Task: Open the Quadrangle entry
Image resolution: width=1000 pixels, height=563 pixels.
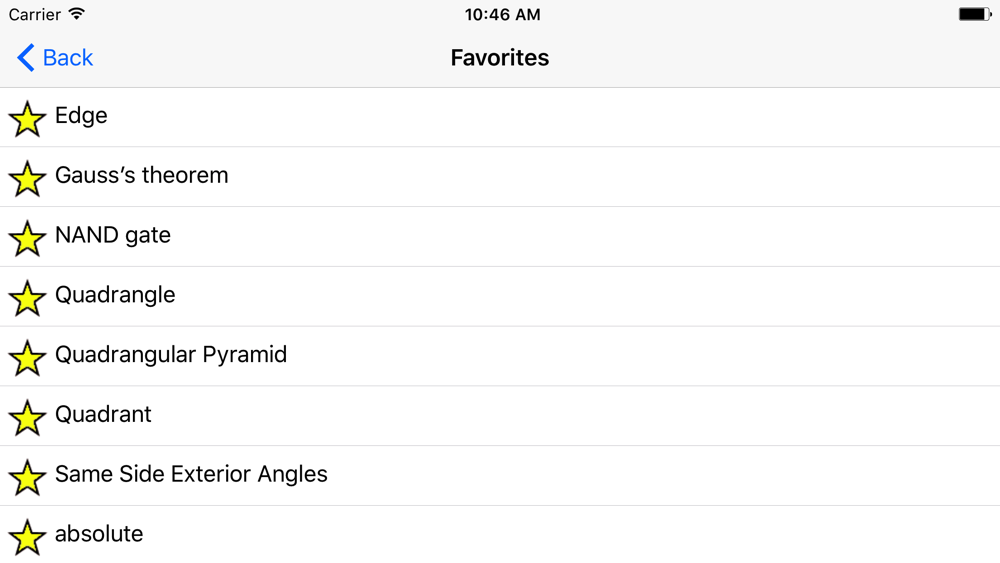Action: (500, 296)
